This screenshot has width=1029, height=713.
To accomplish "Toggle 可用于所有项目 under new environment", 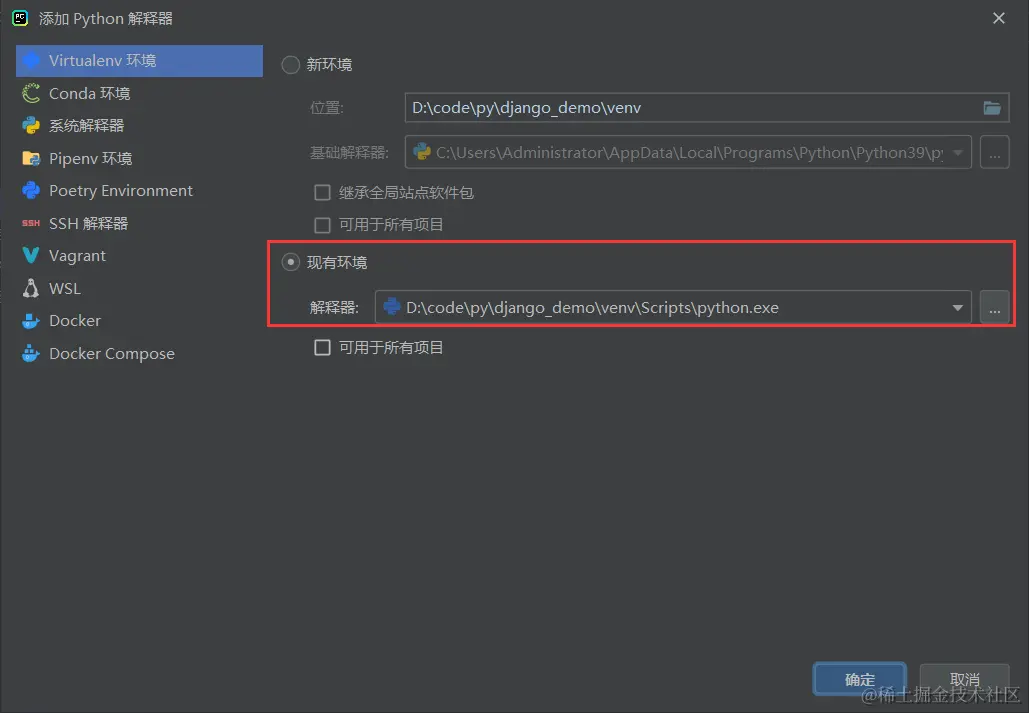I will tap(322, 225).
